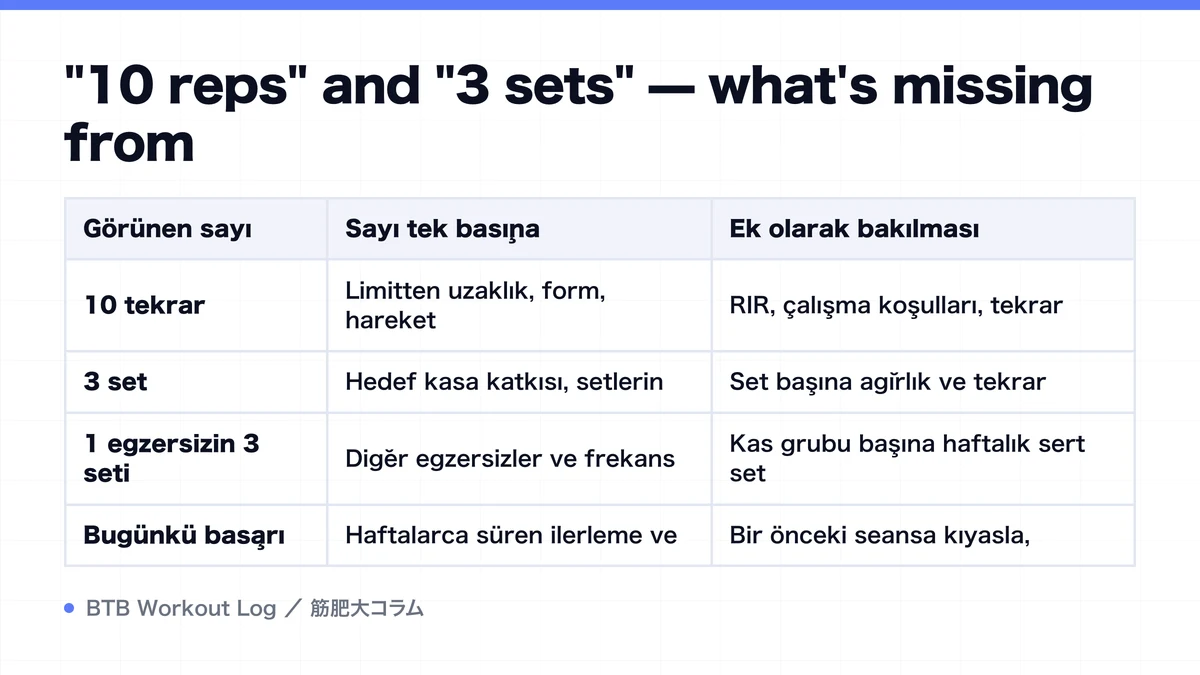
Task: Click the "Hedef kasa katkısı, setlerin" cell
Action: click(519, 382)
